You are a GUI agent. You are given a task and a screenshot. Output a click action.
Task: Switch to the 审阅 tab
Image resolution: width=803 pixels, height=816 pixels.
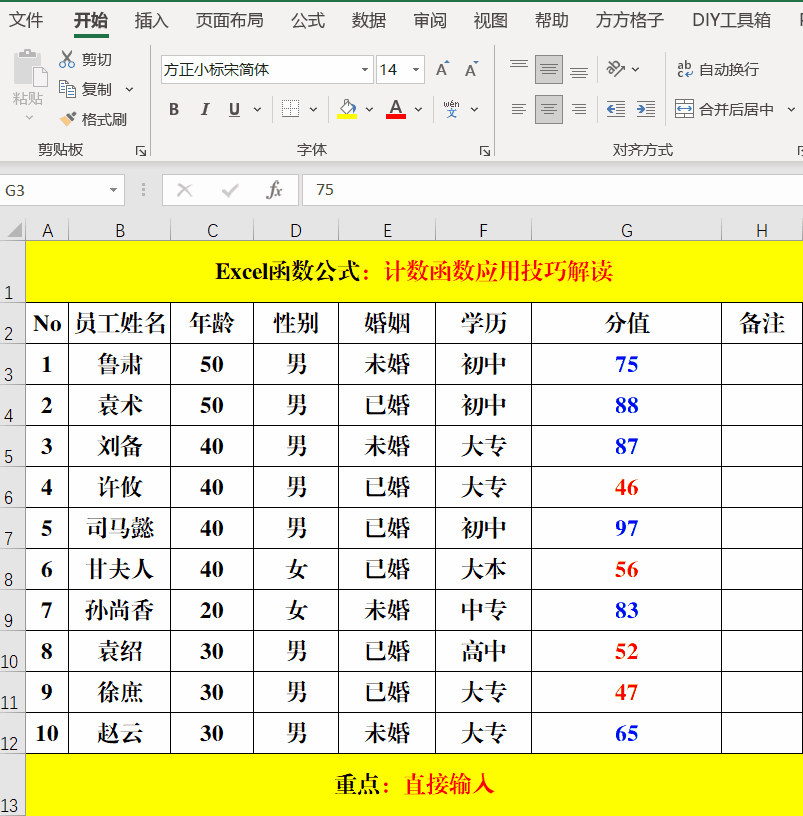coord(429,20)
